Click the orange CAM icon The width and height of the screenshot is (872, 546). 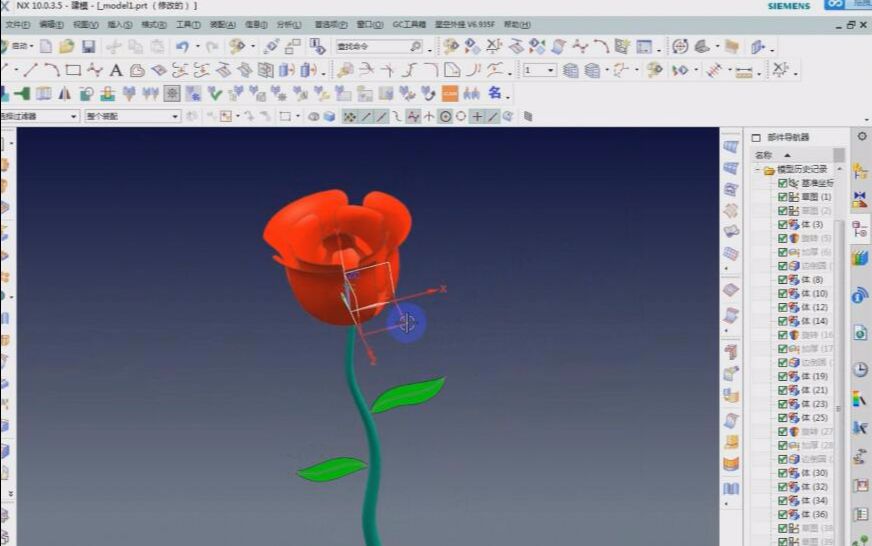pos(450,93)
